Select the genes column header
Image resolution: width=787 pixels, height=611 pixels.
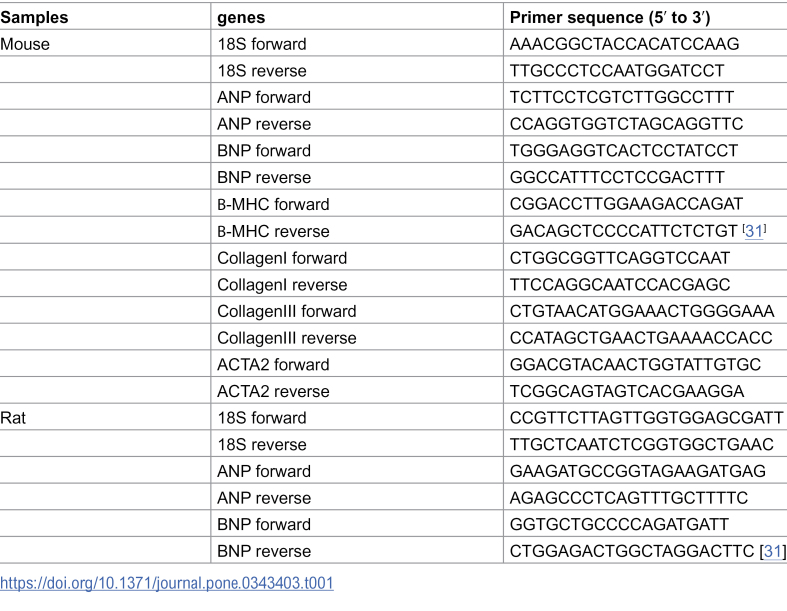click(x=241, y=18)
